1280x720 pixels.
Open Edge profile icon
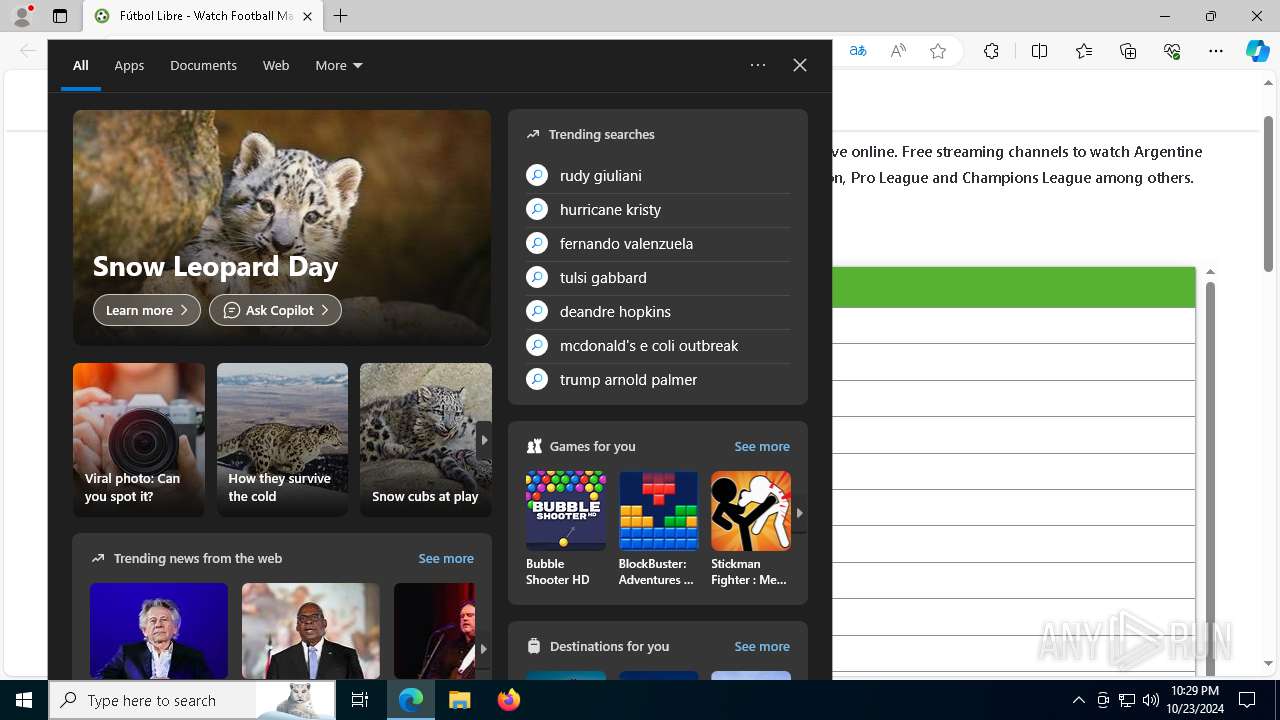click(22, 16)
